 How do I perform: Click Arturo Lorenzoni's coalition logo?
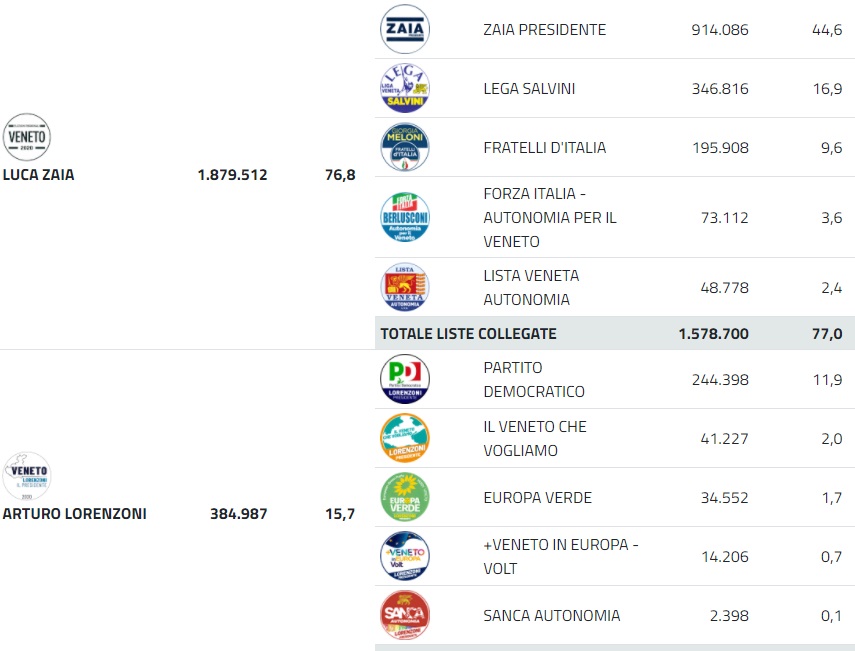27,476
